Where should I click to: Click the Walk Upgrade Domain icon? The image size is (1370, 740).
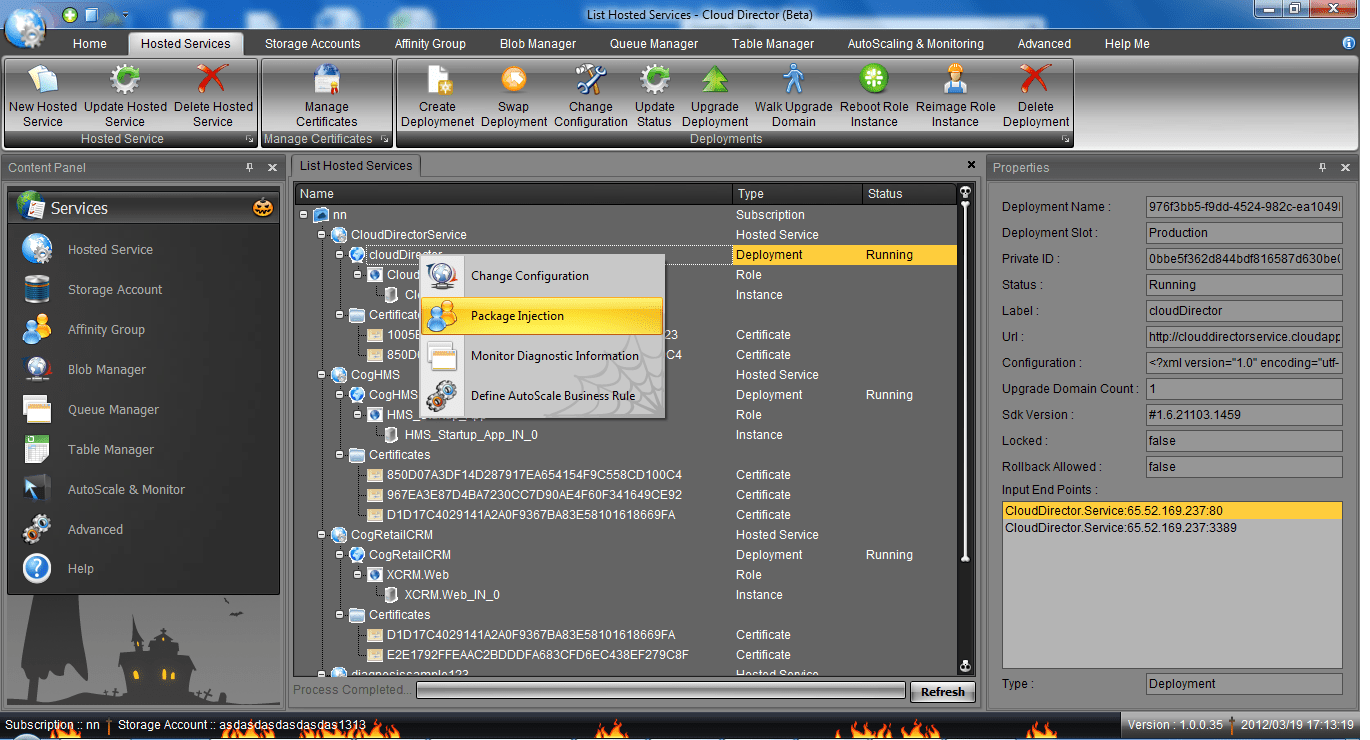(794, 80)
